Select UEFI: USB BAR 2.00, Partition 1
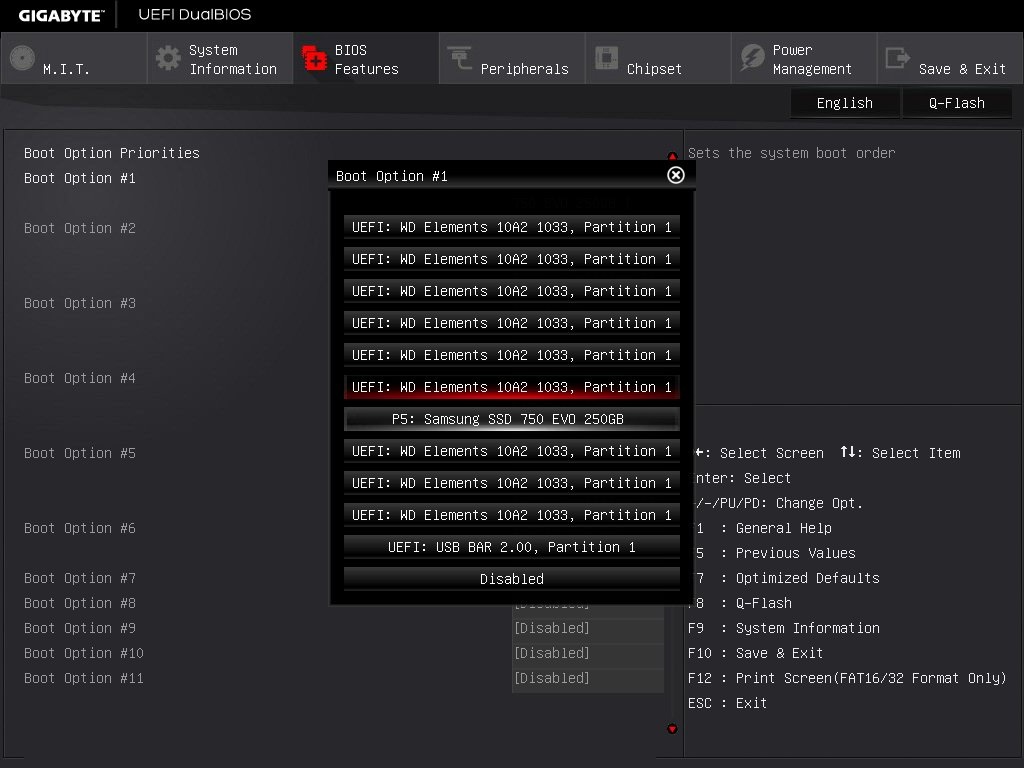The height and width of the screenshot is (768, 1024). [511, 547]
